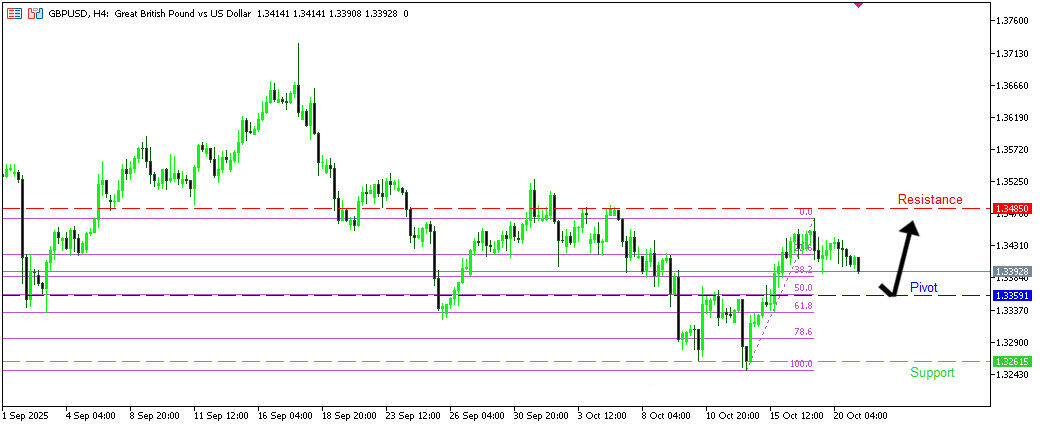The height and width of the screenshot is (427, 1043).
Task: Select the blue Pivot text label
Action: (923, 287)
